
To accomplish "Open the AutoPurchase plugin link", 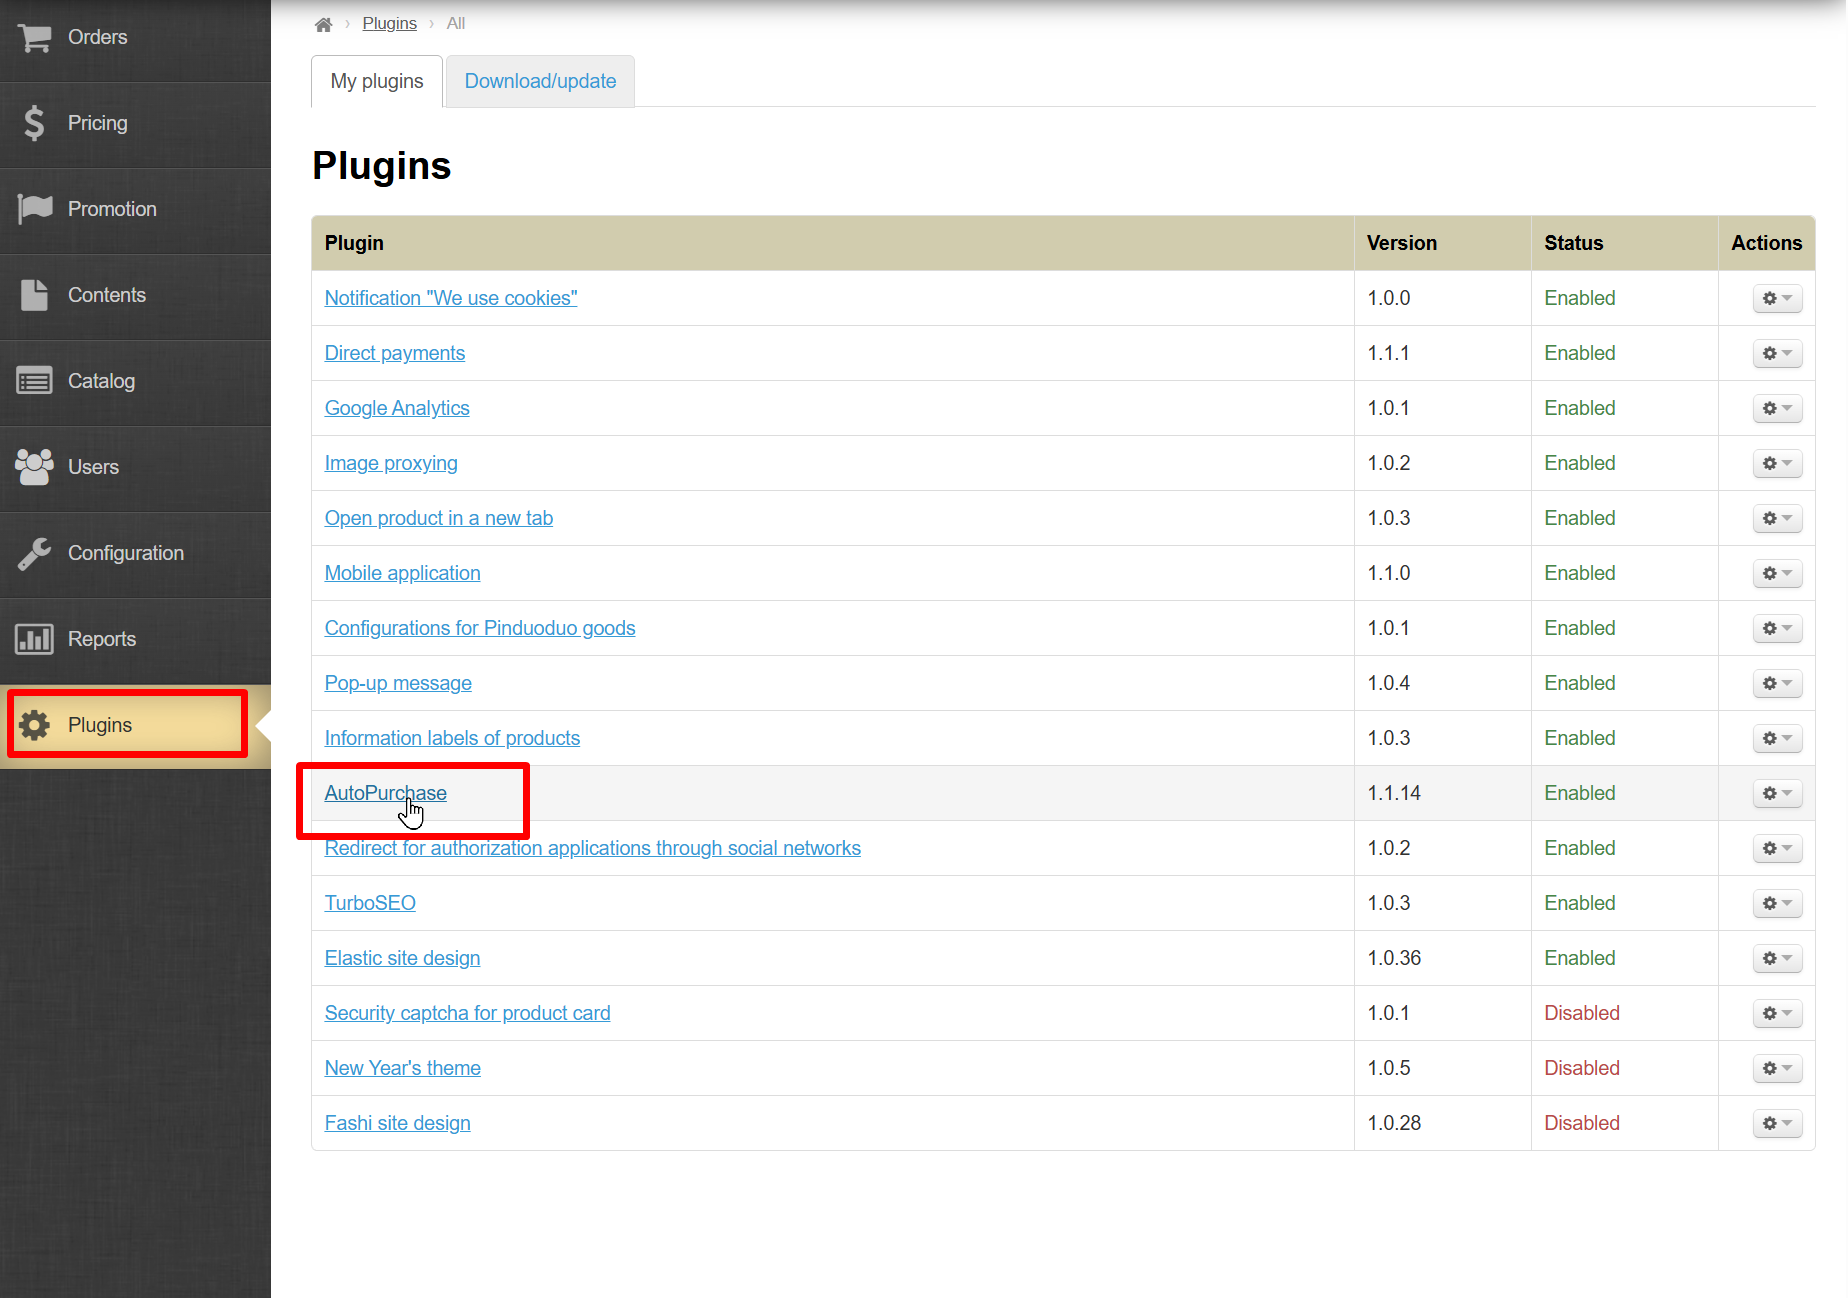I will point(385,793).
